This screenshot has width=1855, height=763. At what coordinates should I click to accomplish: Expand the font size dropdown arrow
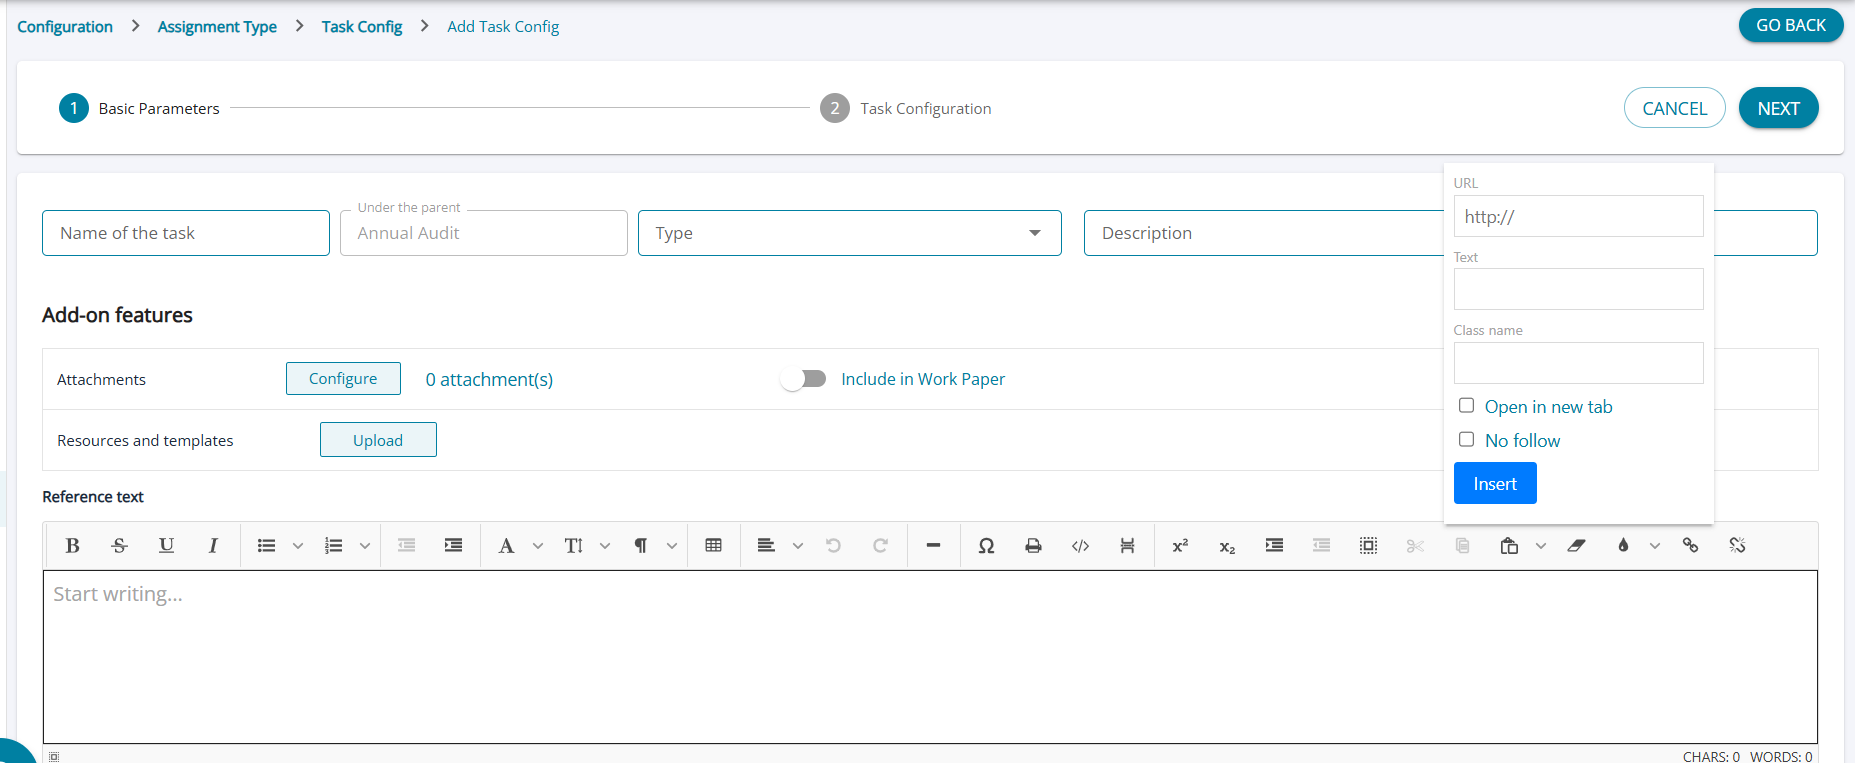click(605, 546)
